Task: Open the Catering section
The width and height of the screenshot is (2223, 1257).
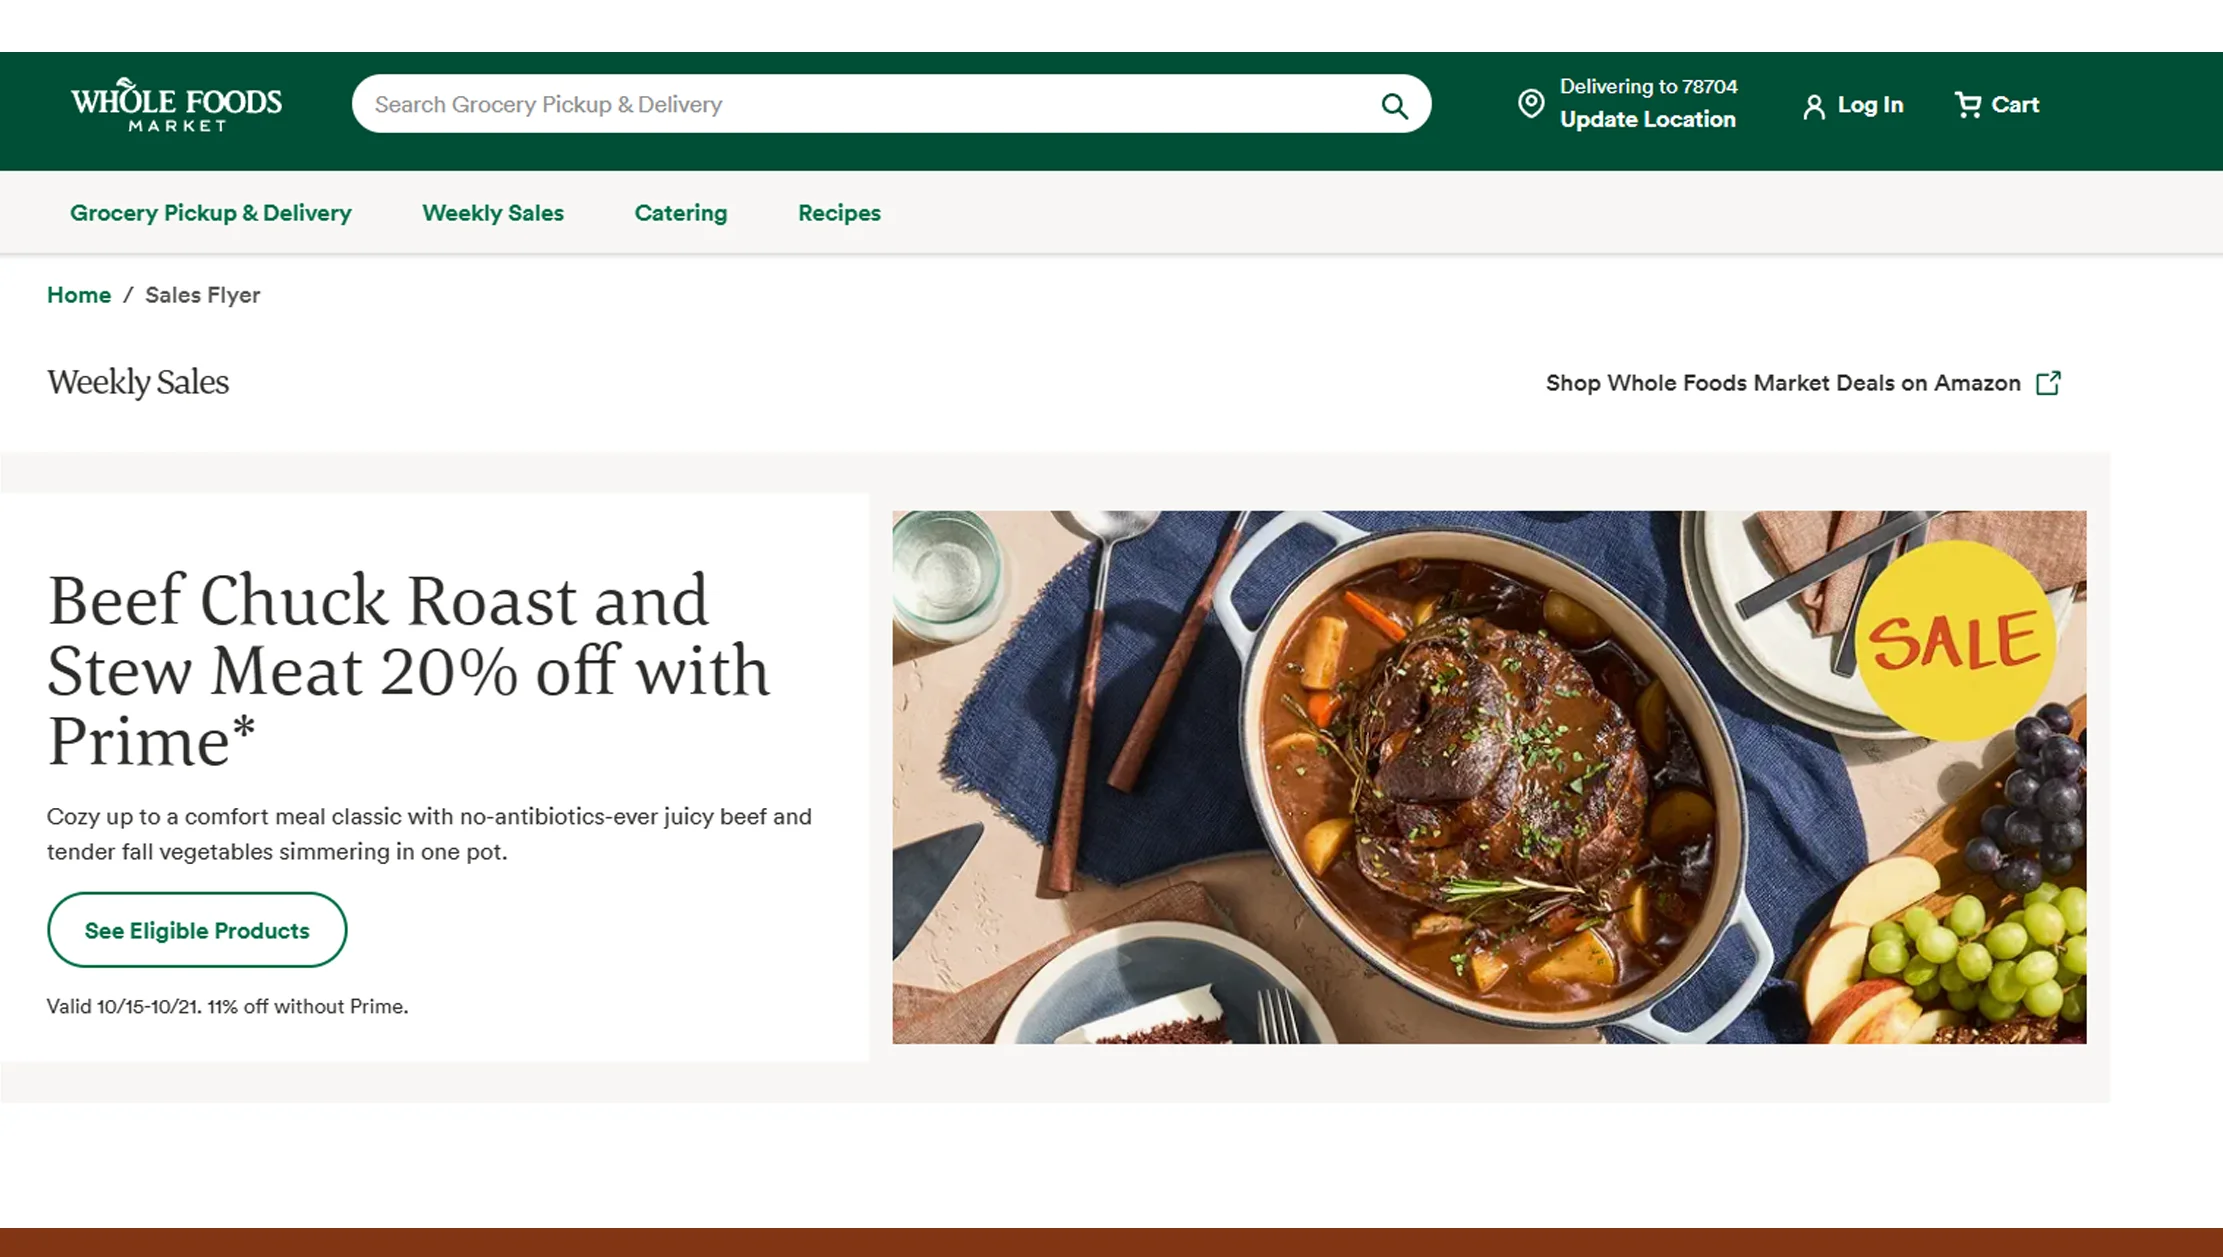Action: point(680,213)
